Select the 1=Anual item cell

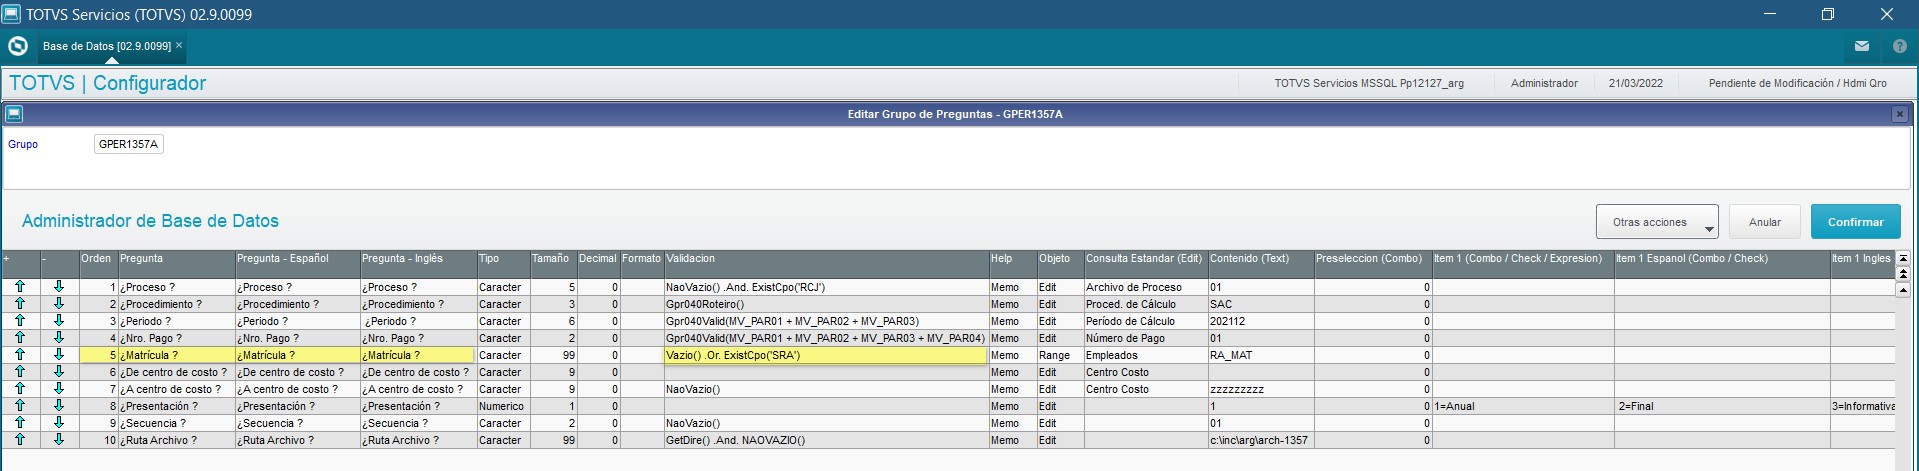(x=1523, y=406)
